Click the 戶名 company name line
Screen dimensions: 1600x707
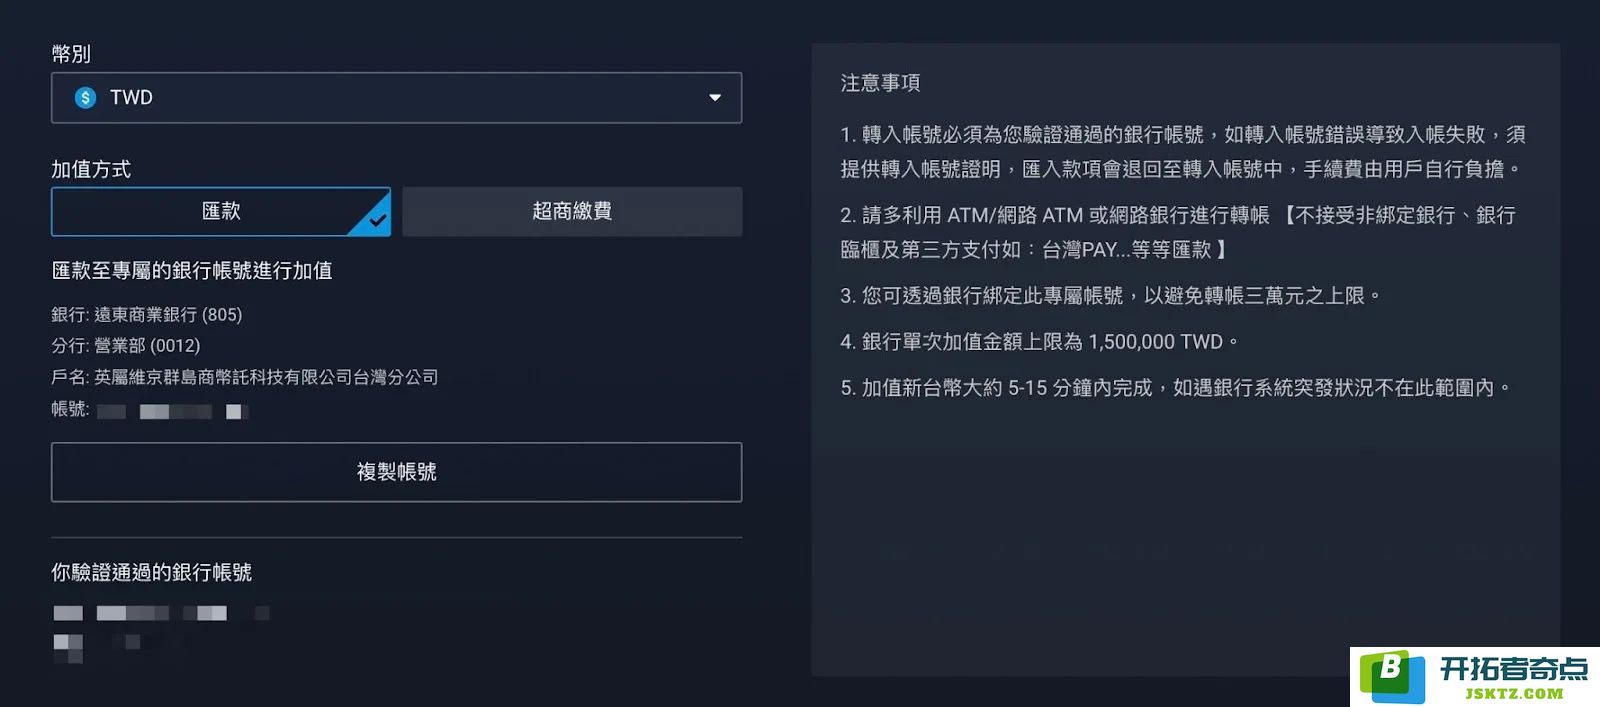point(245,377)
